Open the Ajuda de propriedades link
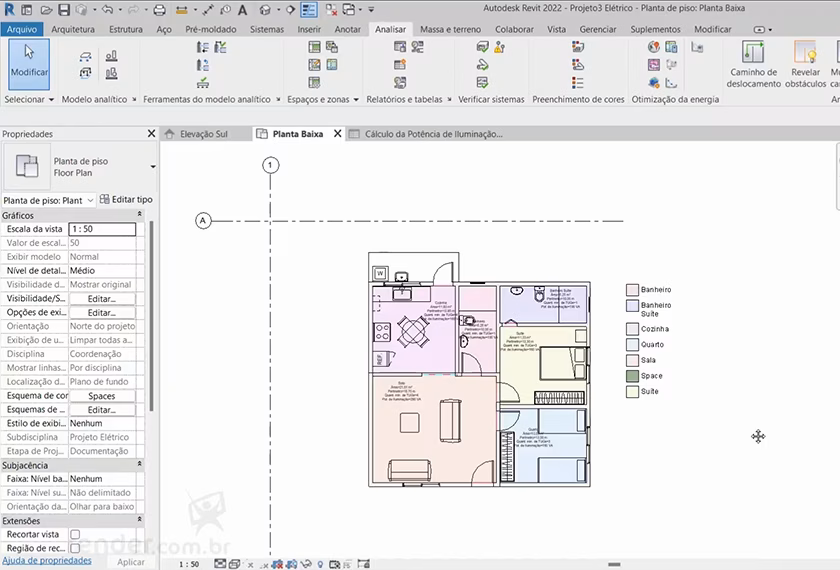 coord(47,561)
